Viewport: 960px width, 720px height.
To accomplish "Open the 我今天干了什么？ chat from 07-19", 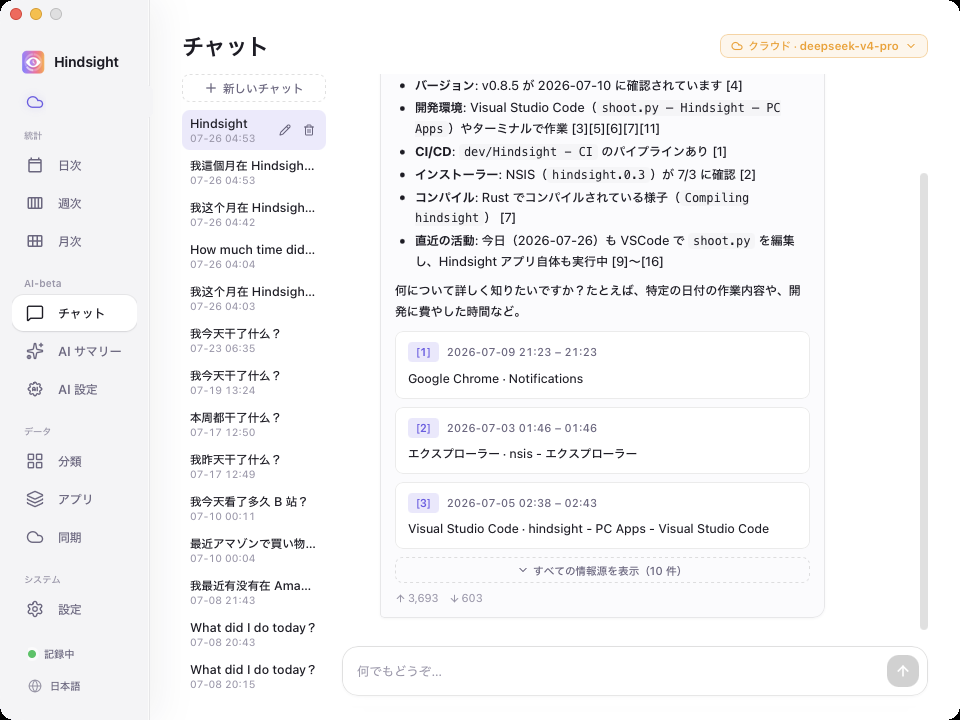I will (x=253, y=382).
